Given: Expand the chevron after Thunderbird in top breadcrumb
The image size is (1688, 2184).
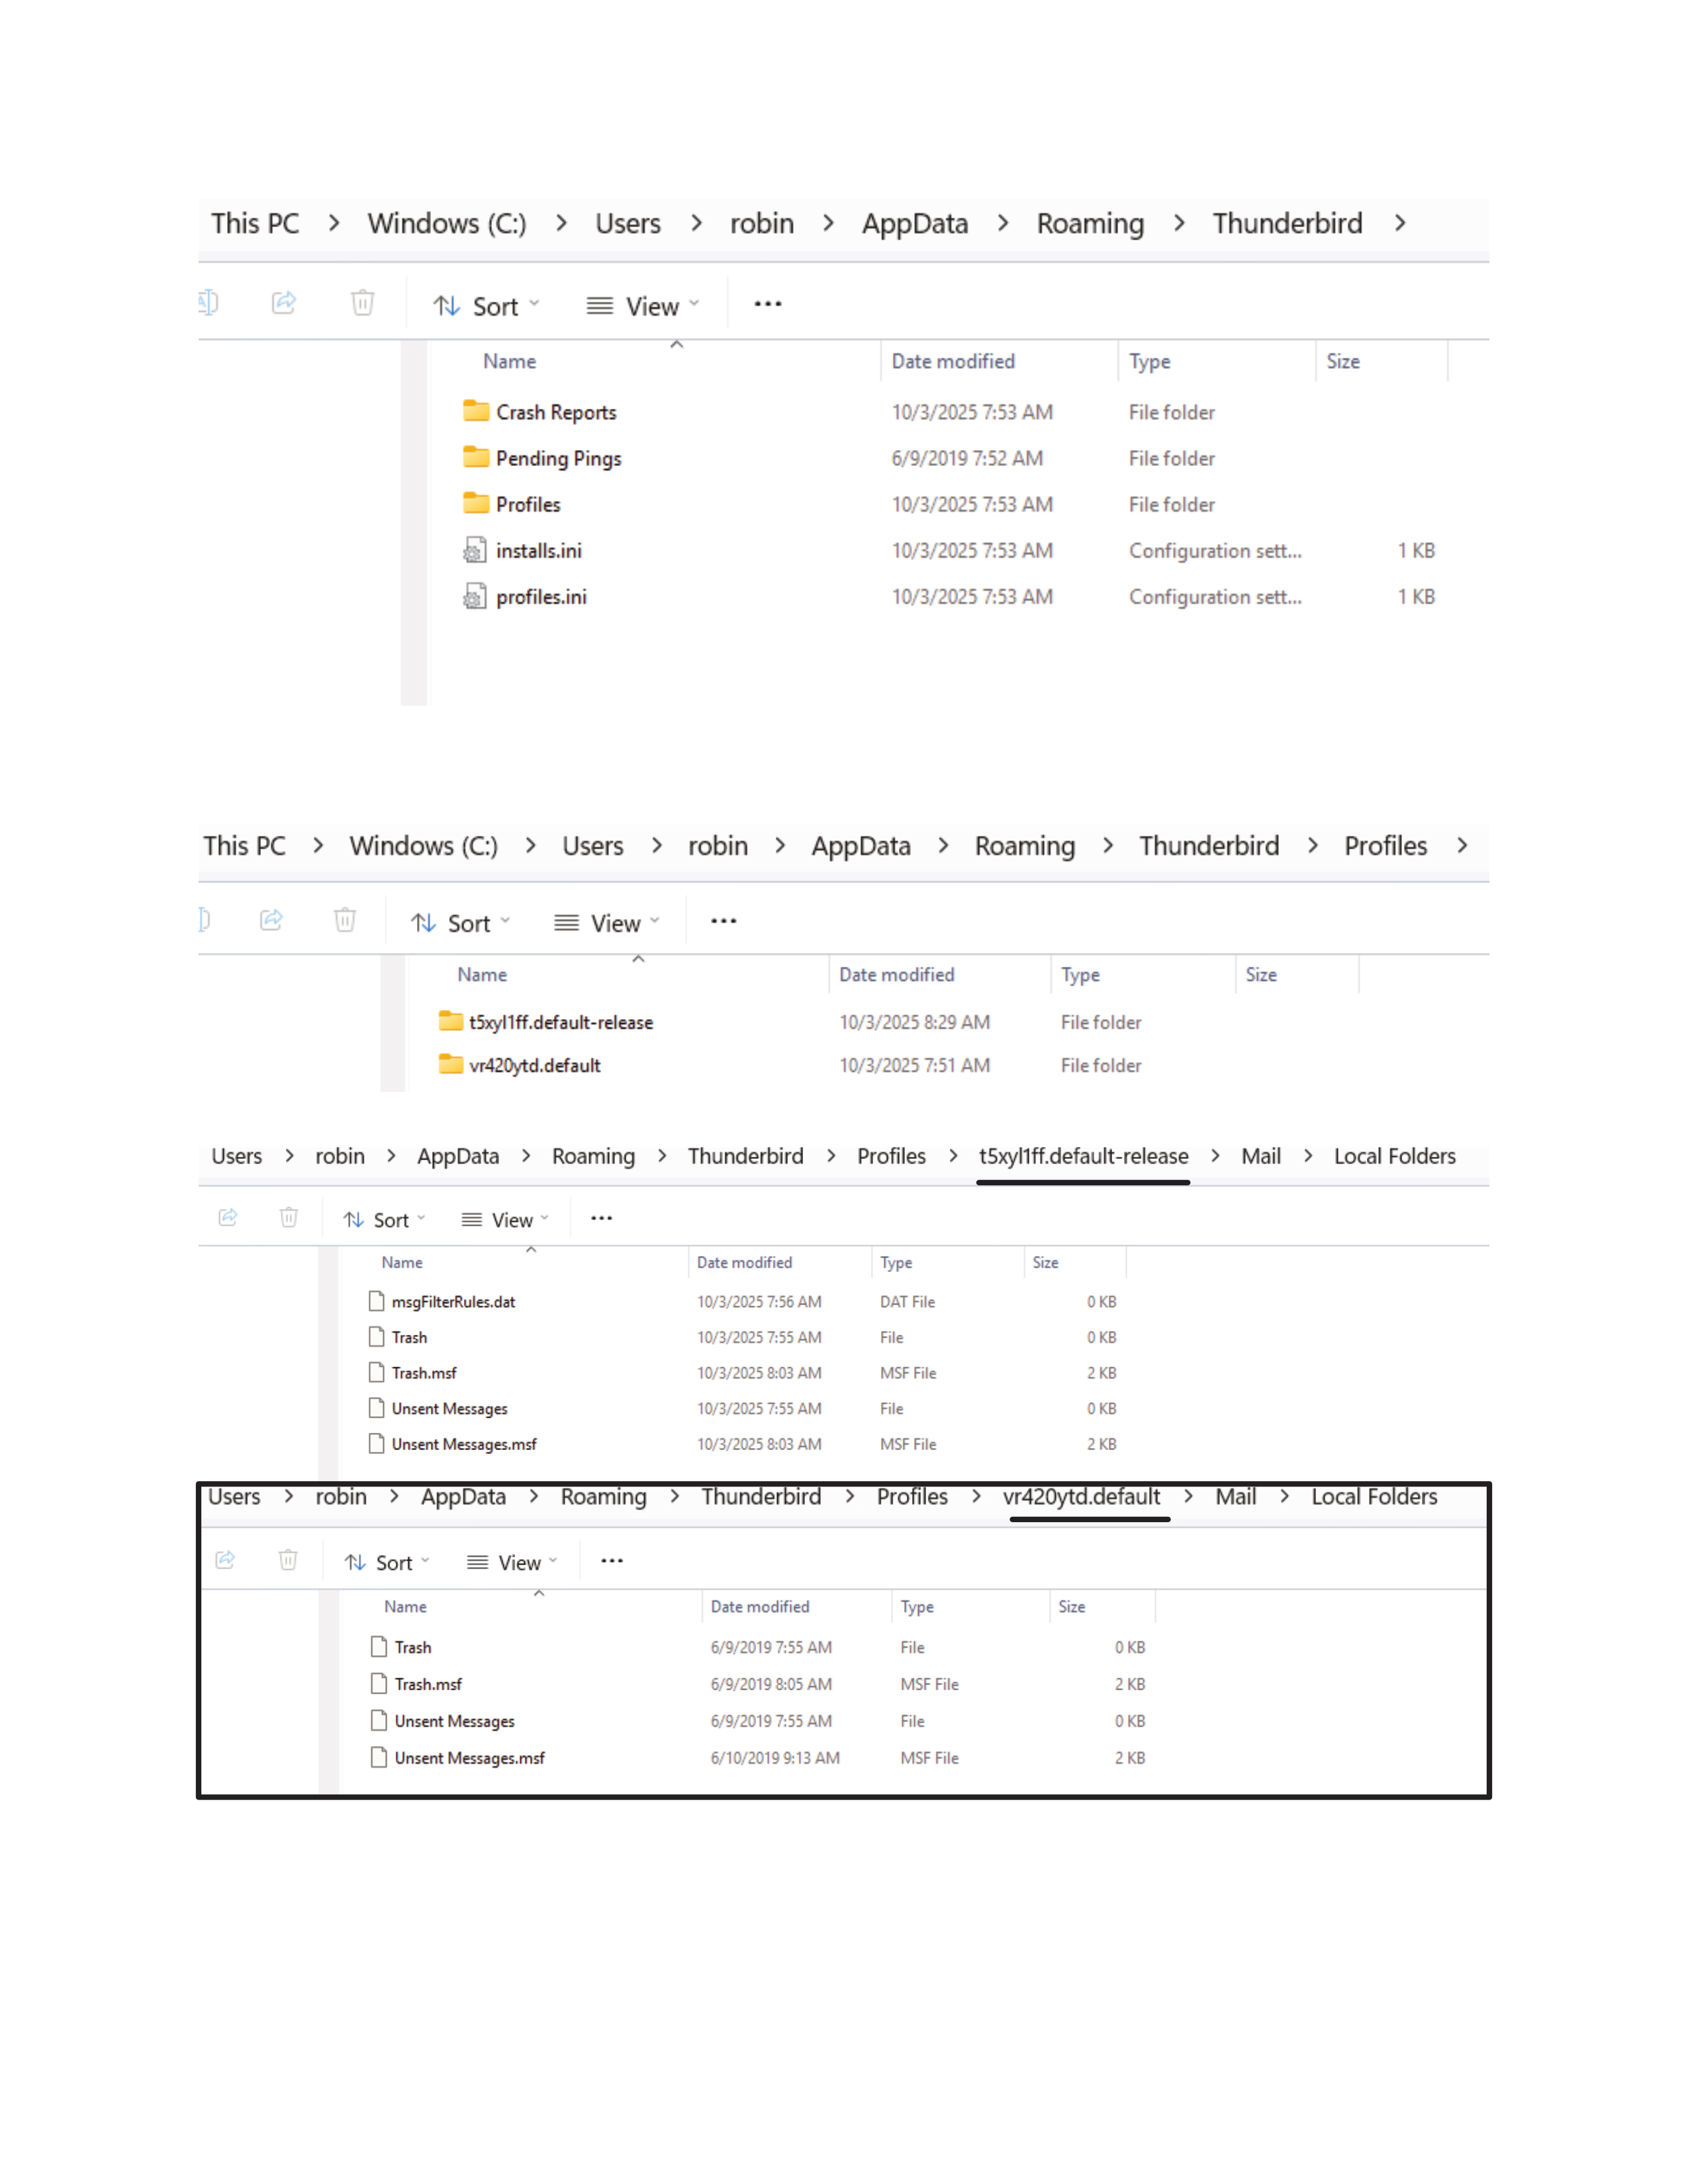Looking at the screenshot, I should click(1400, 223).
